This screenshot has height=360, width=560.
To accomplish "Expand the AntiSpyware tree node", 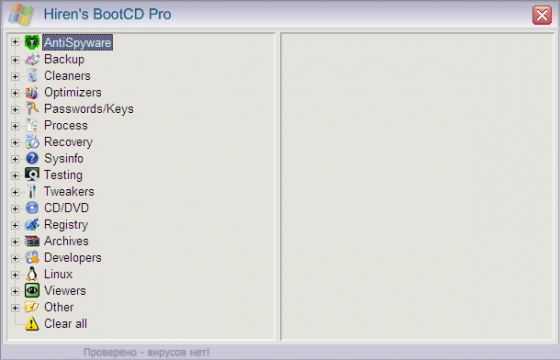I will click(x=15, y=42).
